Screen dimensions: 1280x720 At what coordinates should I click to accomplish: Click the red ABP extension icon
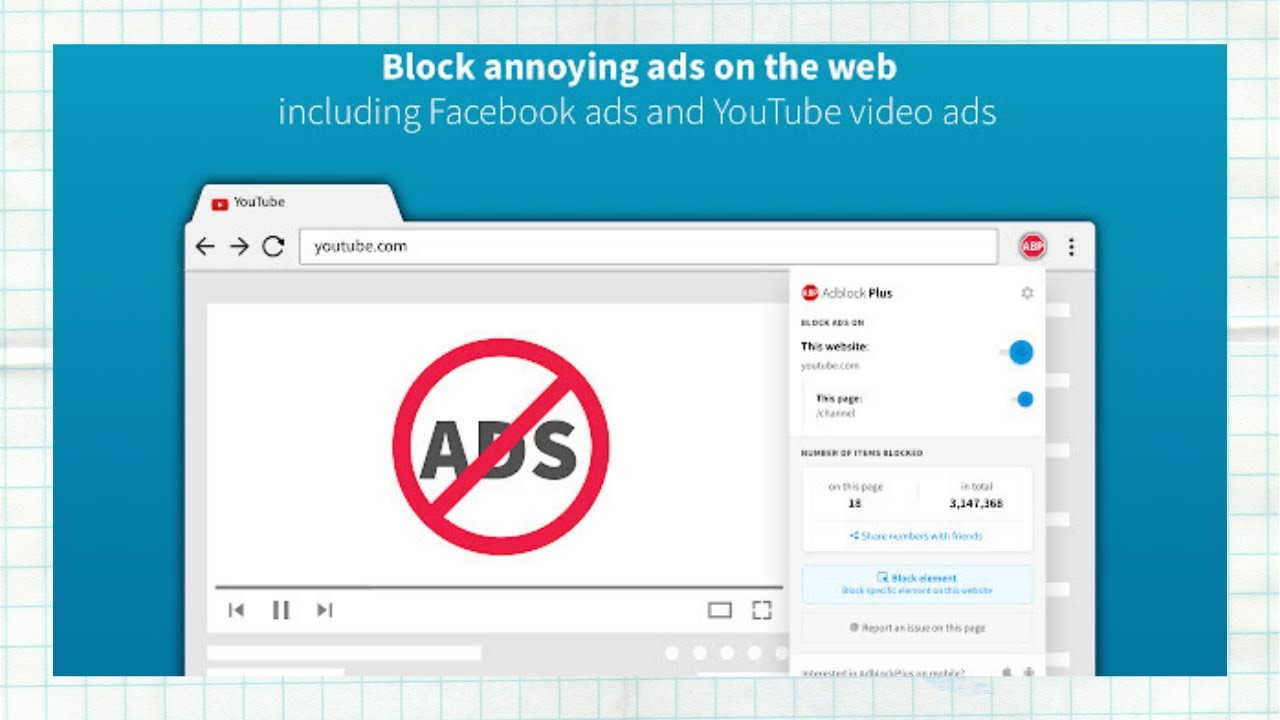(1033, 246)
